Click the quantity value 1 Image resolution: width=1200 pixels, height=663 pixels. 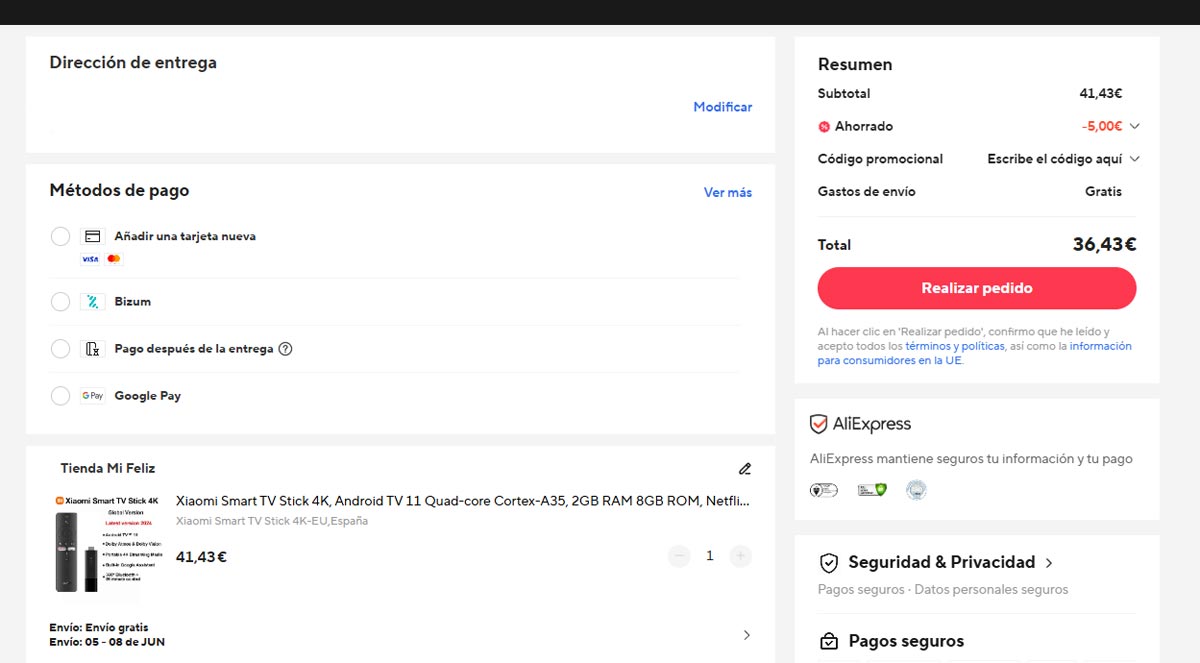710,556
